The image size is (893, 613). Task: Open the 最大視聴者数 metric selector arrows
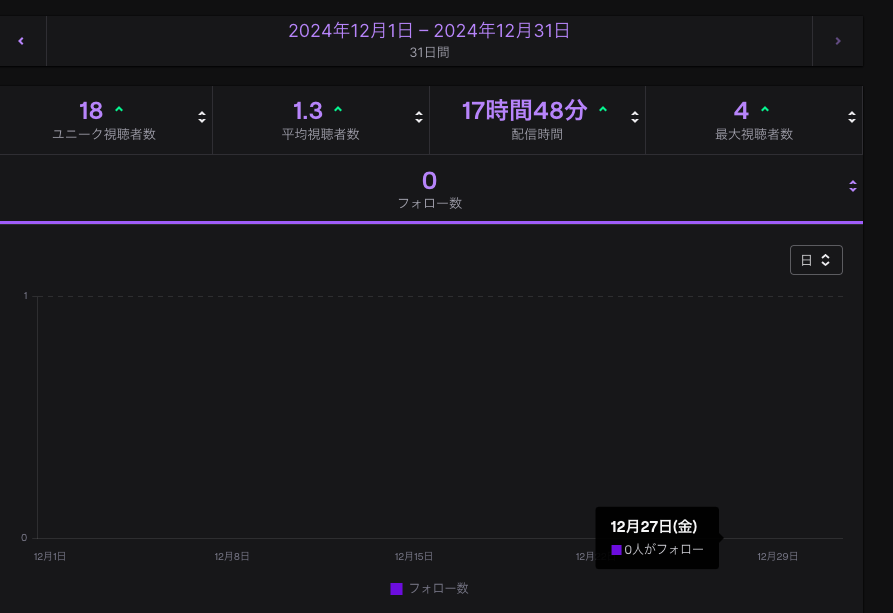[x=852, y=117]
